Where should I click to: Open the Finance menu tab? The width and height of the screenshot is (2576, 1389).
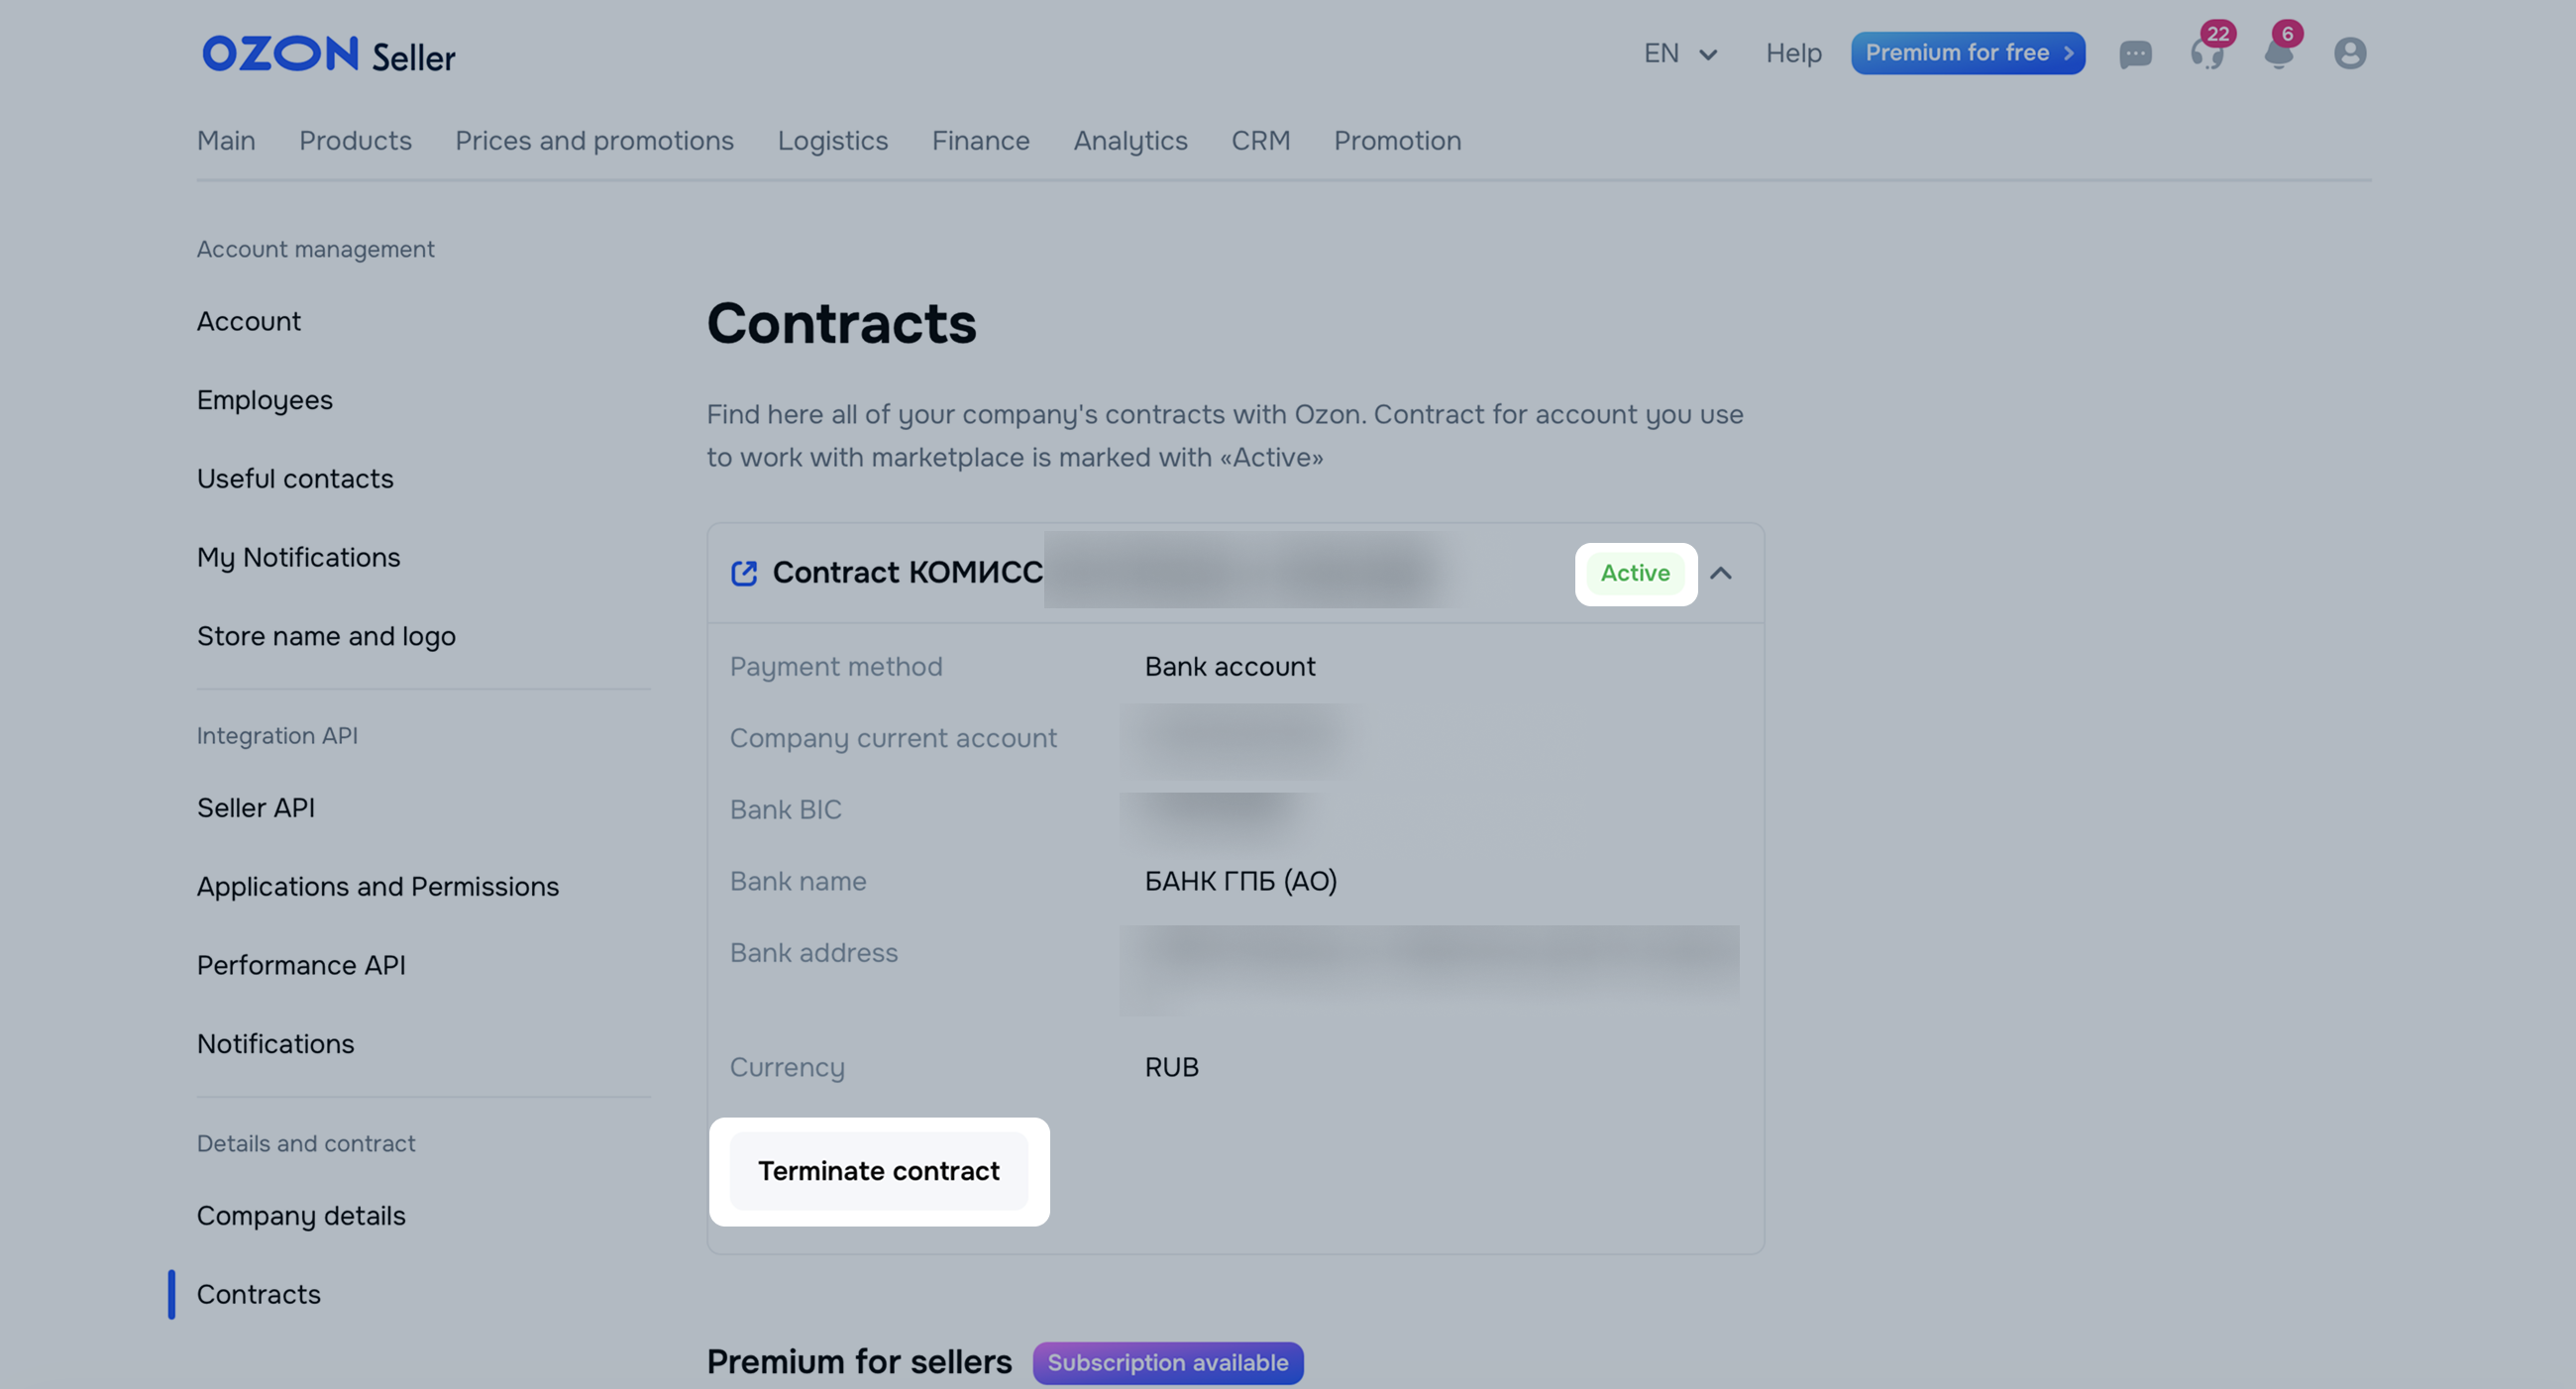(980, 141)
